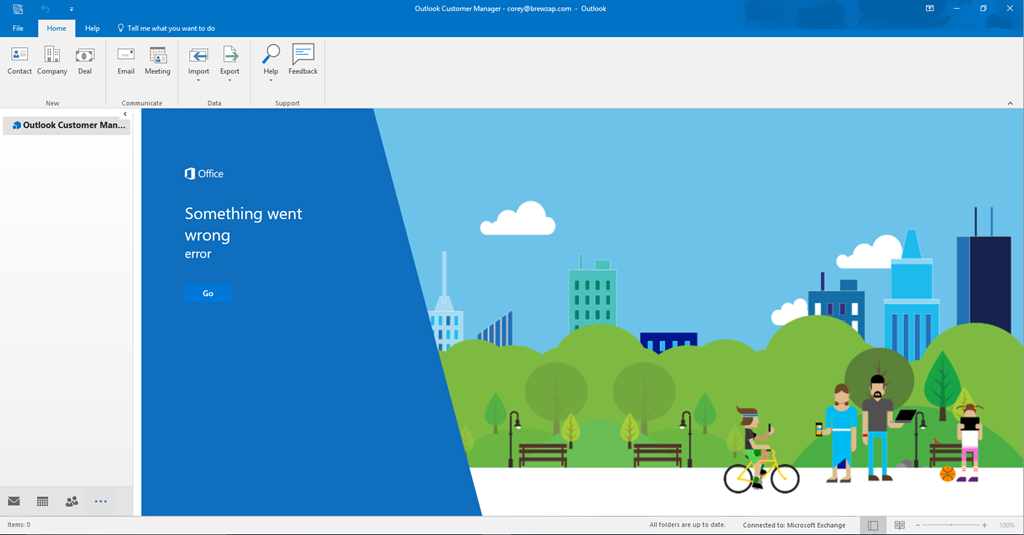Viewport: 1024px width, 535px height.
Task: Collapse the ribbon using the caret
Action: (1010, 103)
